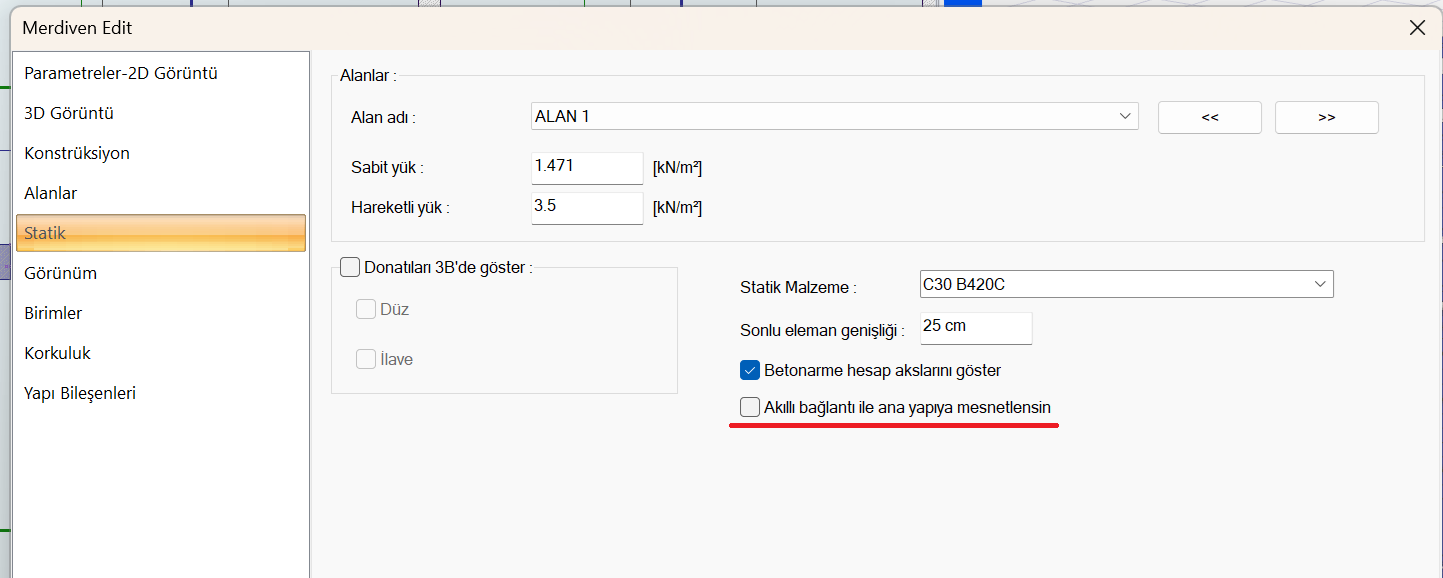Screen dimensions: 1443x578
Task: Click the Hareketli yük value field
Action: 586,207
